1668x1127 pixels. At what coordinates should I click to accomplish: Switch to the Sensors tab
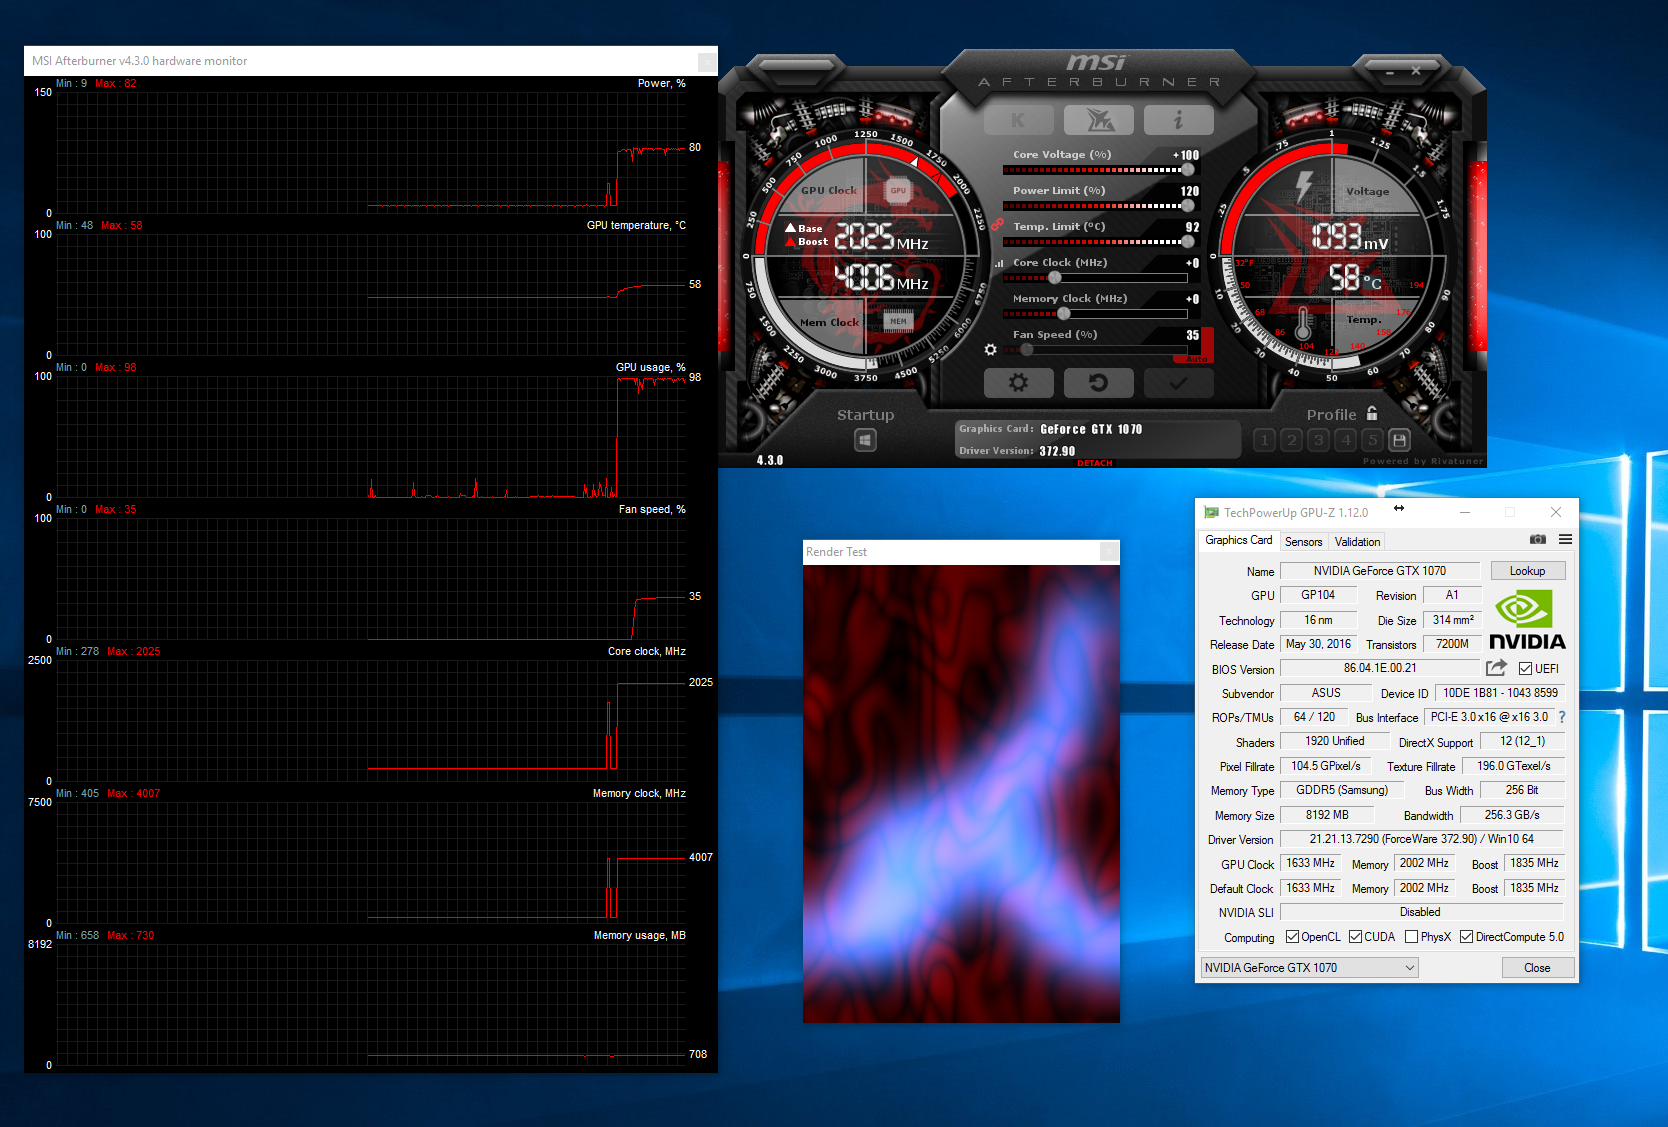[1303, 542]
